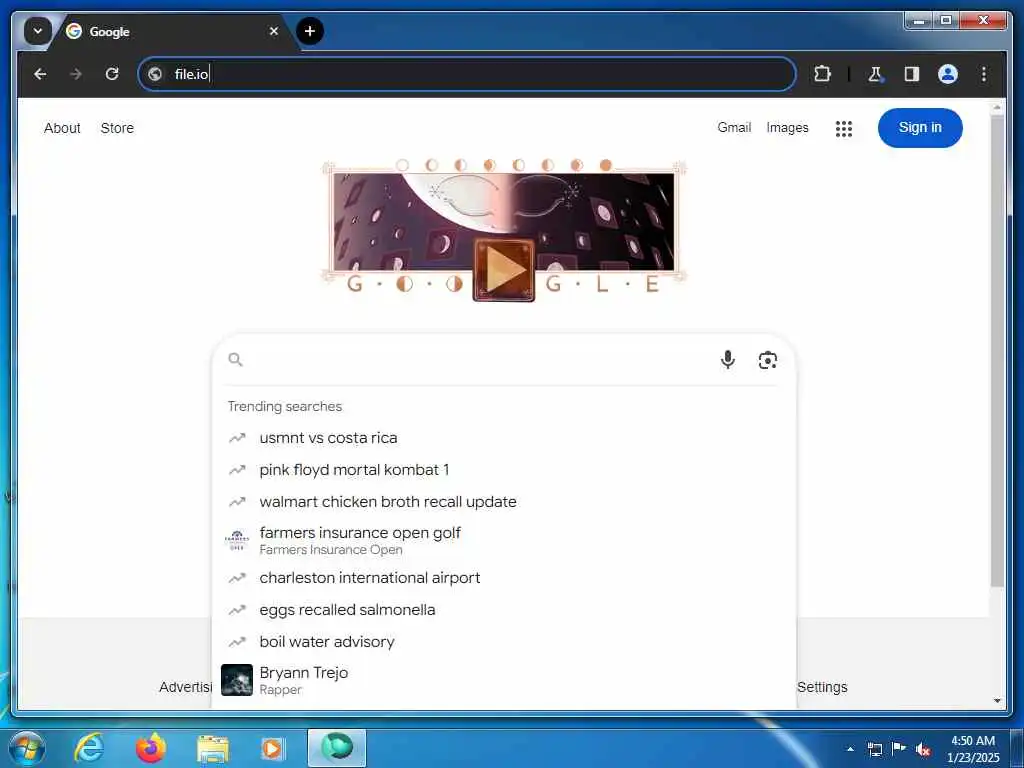Select trending search usmnt vs costa rica
The image size is (1024, 768).
click(504, 438)
